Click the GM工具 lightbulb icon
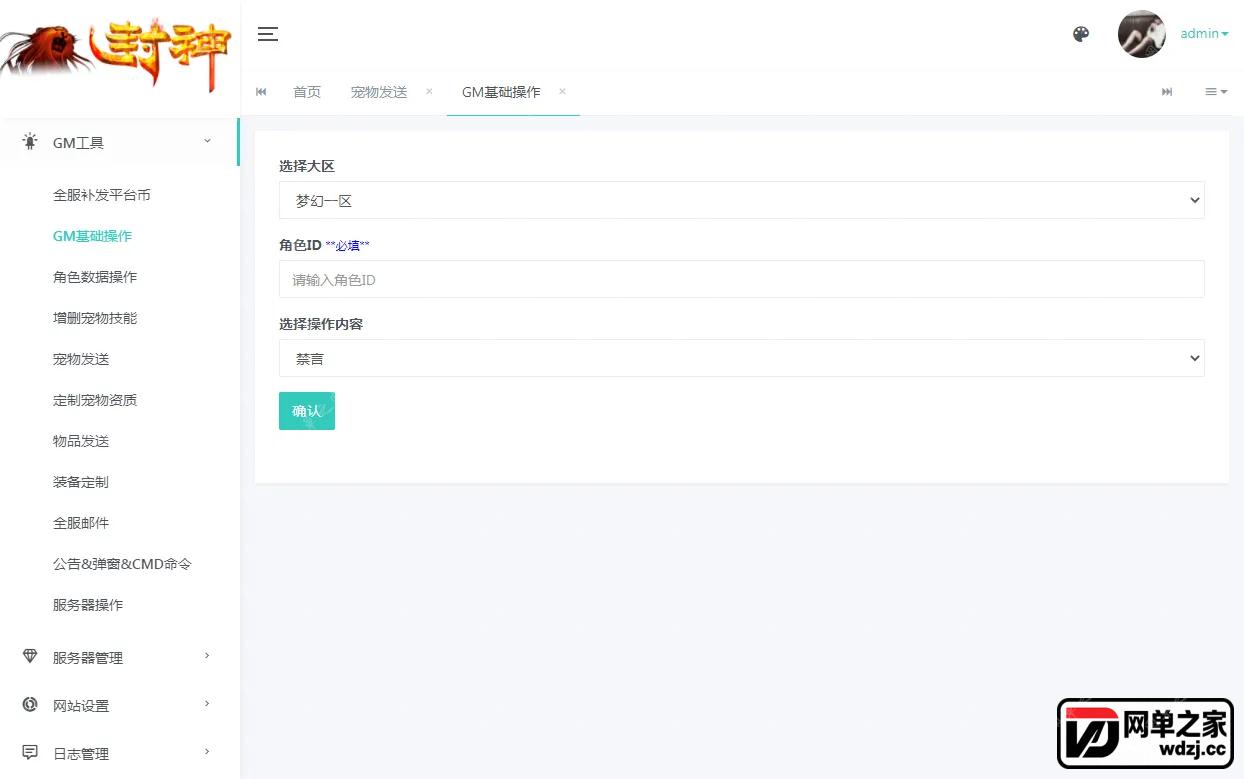The height and width of the screenshot is (779, 1244). tap(30, 142)
